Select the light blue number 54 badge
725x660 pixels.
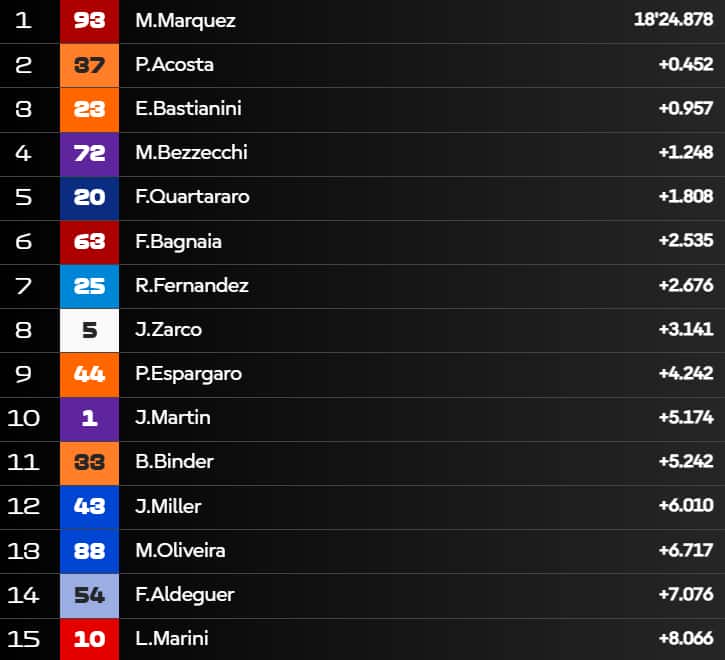point(89,595)
